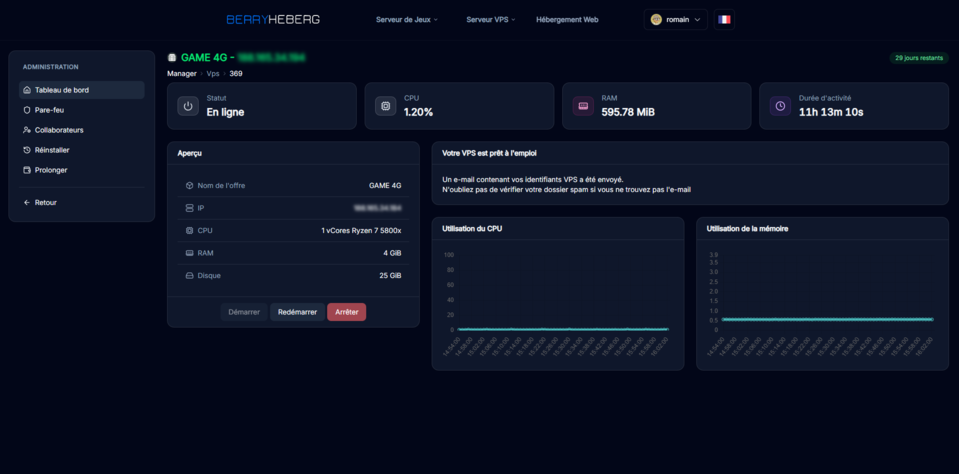The image size is (959, 474).
Task: Open the romain account dropdown chevron
Action: [697, 20]
